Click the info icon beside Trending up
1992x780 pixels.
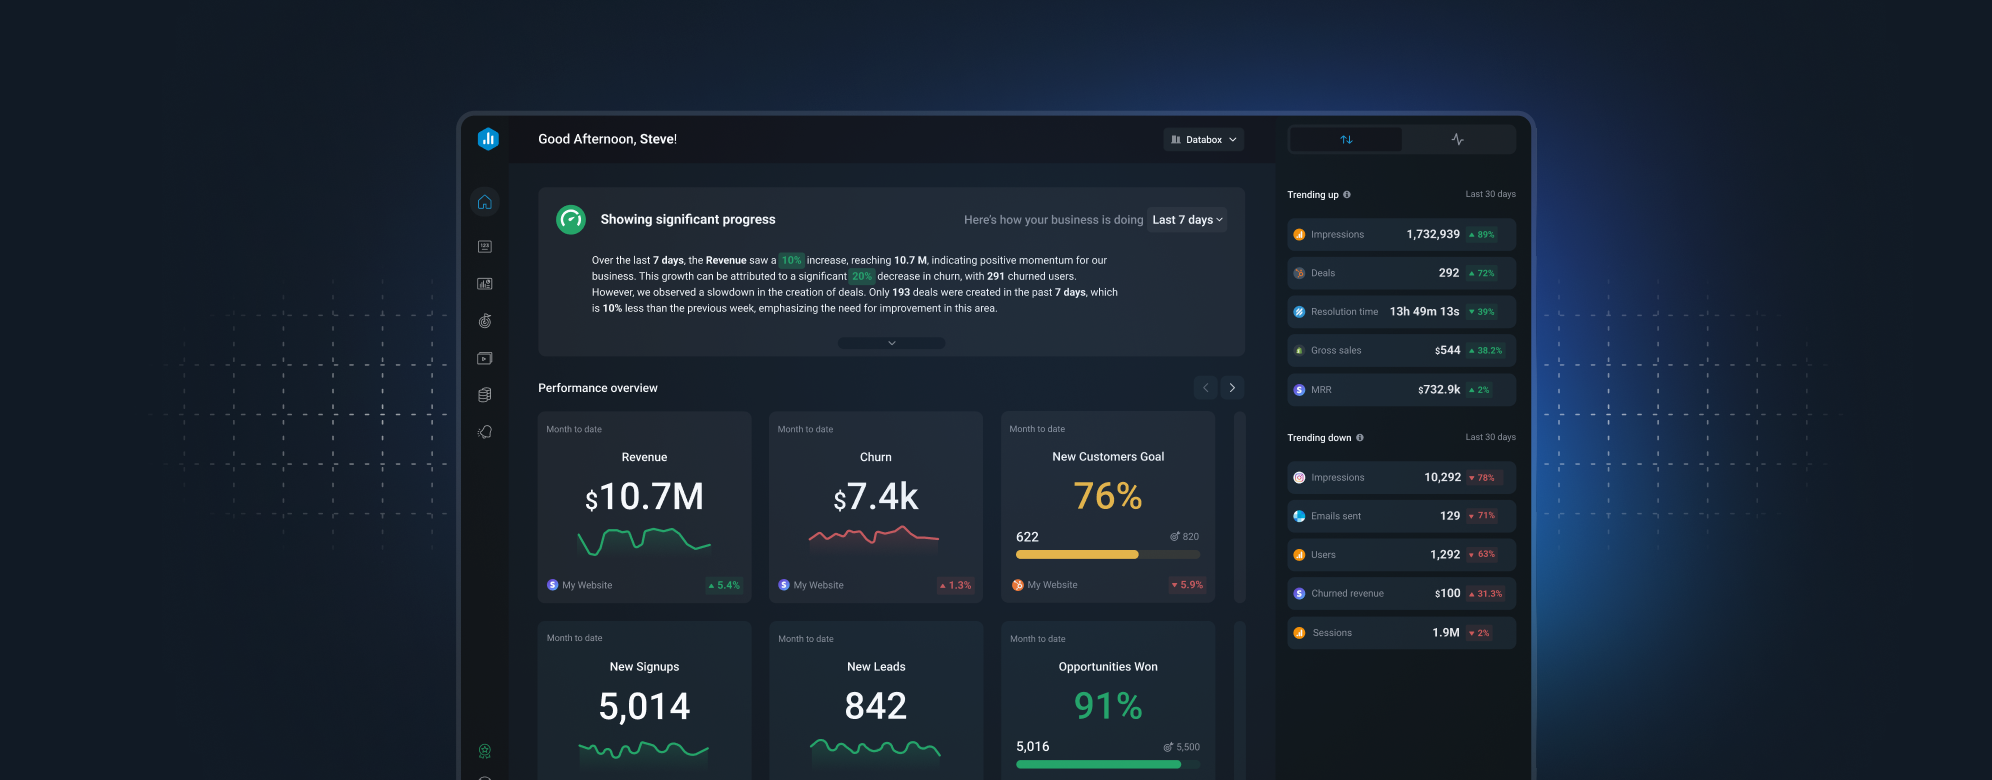pos(1347,195)
